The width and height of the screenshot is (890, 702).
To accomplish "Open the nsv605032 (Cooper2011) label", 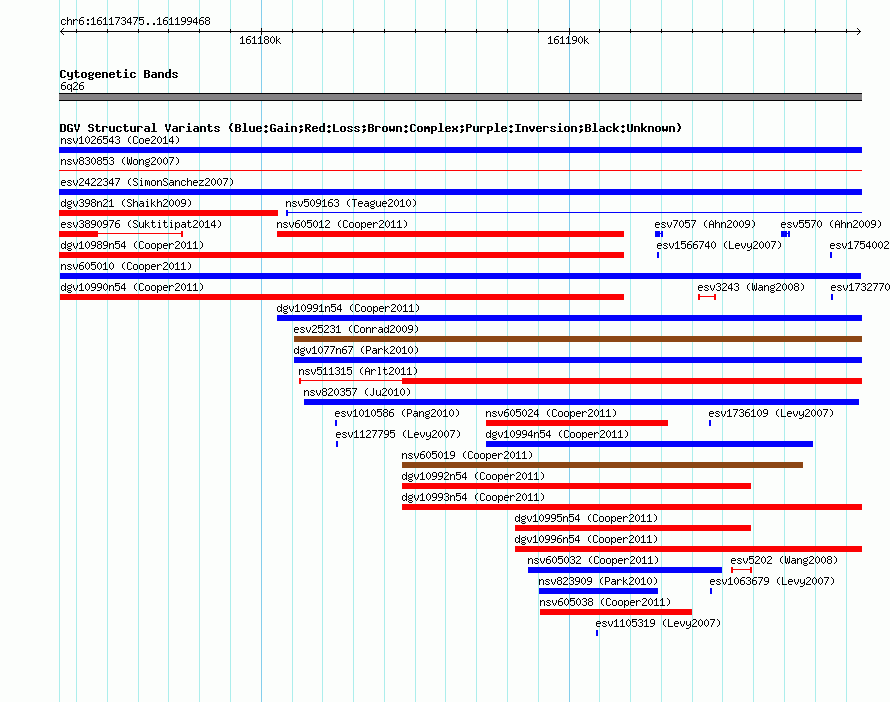I will click(593, 560).
